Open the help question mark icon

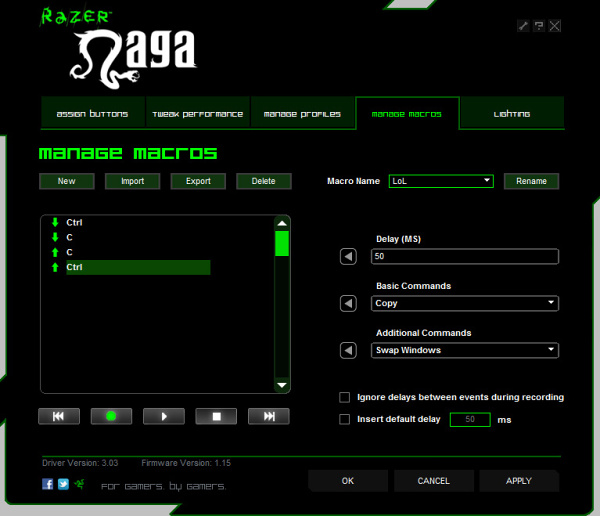(x=539, y=26)
